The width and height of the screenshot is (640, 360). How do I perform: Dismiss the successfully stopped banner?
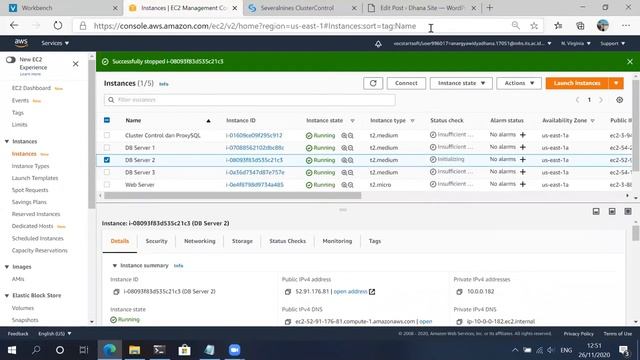[x=630, y=62]
